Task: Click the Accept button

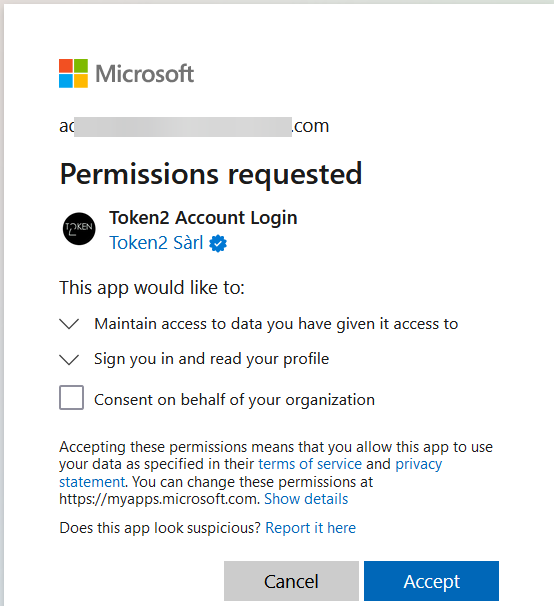Action: pyautogui.click(x=431, y=581)
